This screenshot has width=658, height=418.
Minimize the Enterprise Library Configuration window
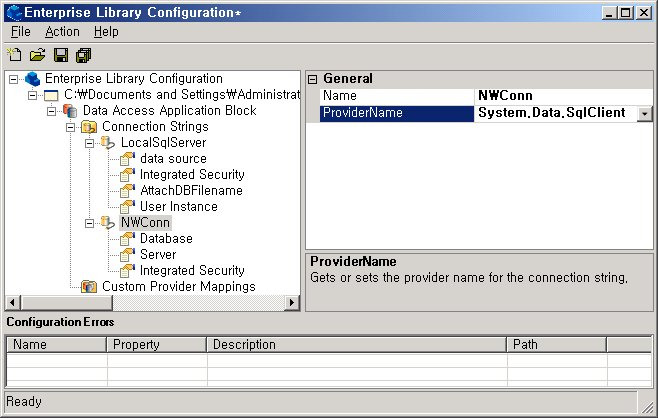click(x=609, y=13)
